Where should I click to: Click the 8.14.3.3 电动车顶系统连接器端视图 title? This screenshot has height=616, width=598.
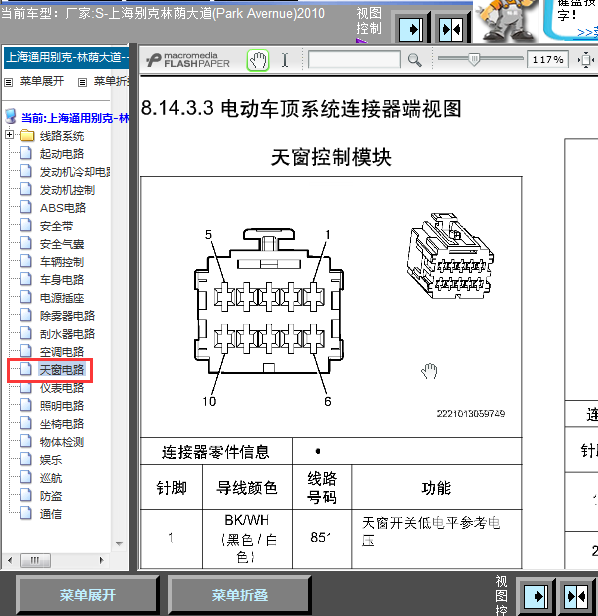pos(301,108)
